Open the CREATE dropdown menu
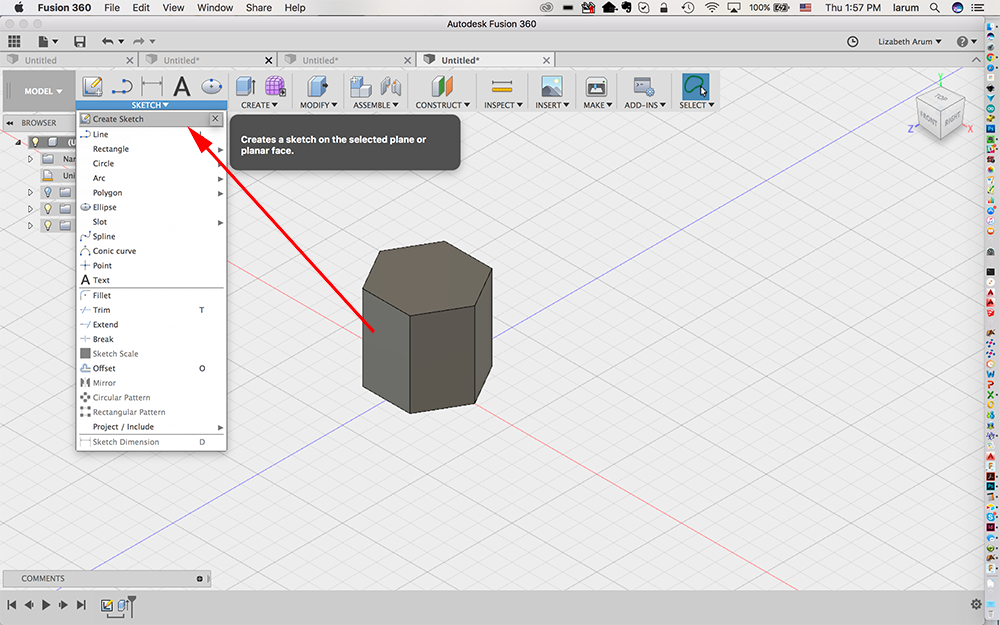This screenshot has height=625, width=1000. pos(259,105)
